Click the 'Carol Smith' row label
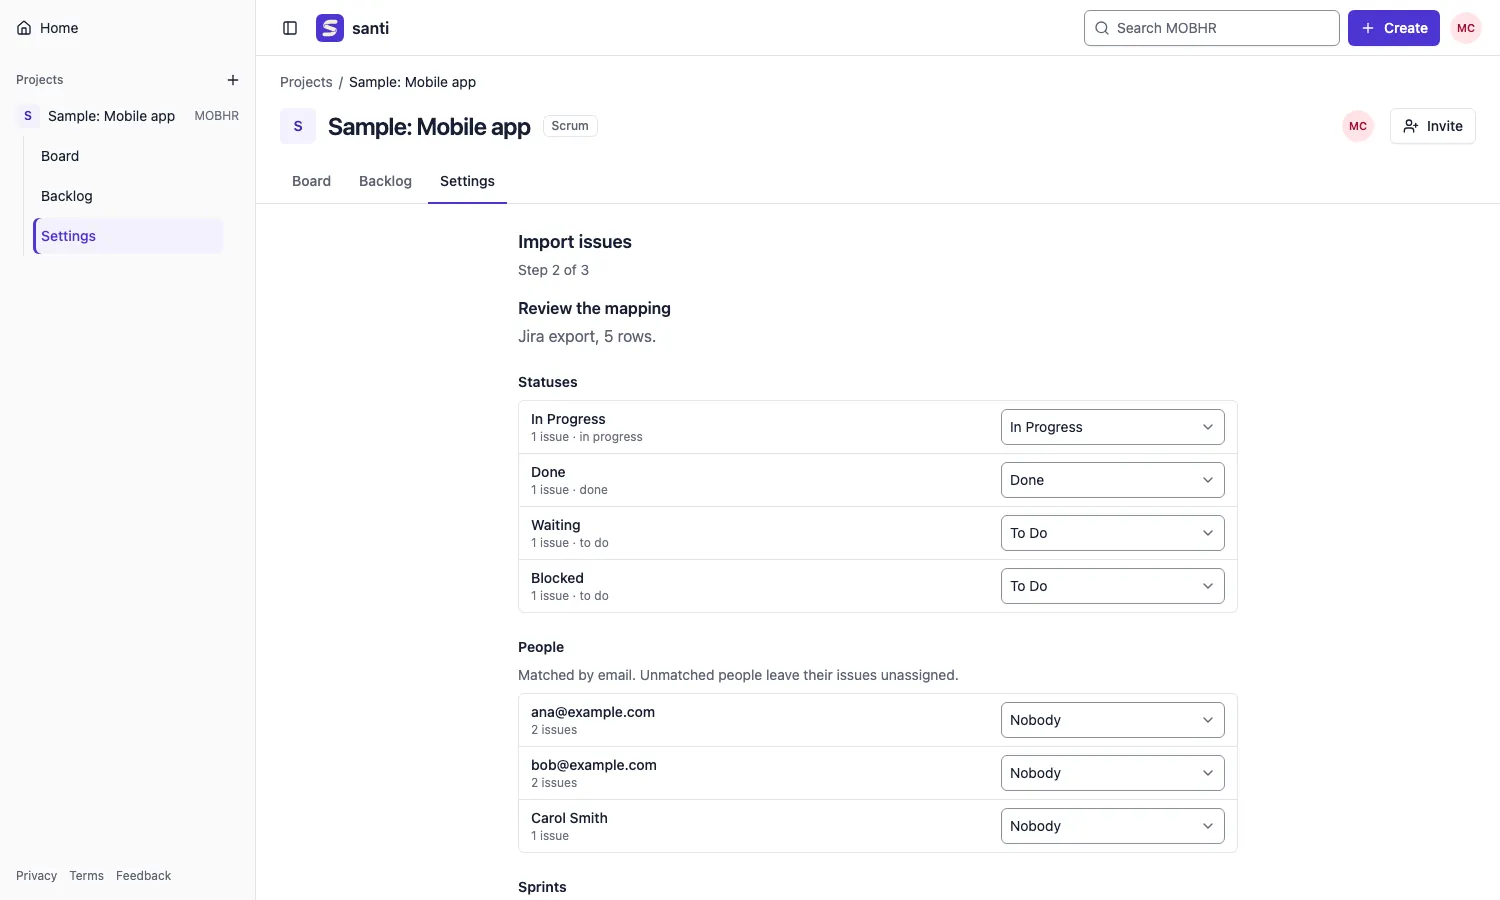This screenshot has width=1500, height=900. point(569,818)
